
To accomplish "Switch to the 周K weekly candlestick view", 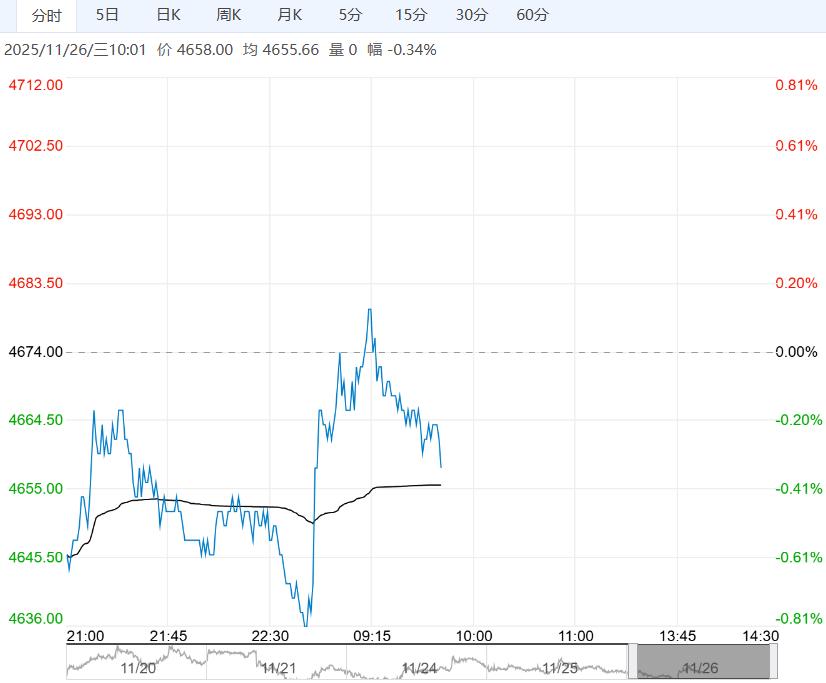I will click(229, 15).
